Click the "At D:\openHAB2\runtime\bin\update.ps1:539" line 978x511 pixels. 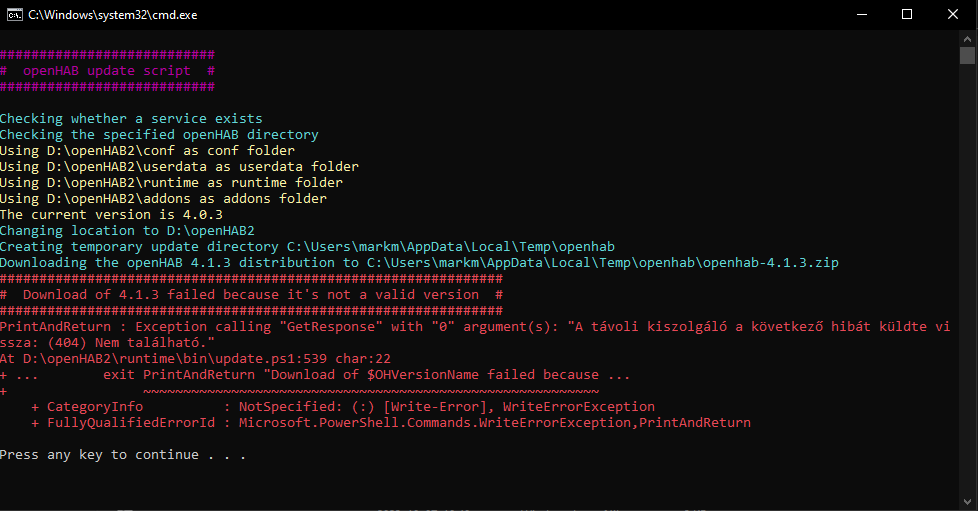(x=195, y=359)
